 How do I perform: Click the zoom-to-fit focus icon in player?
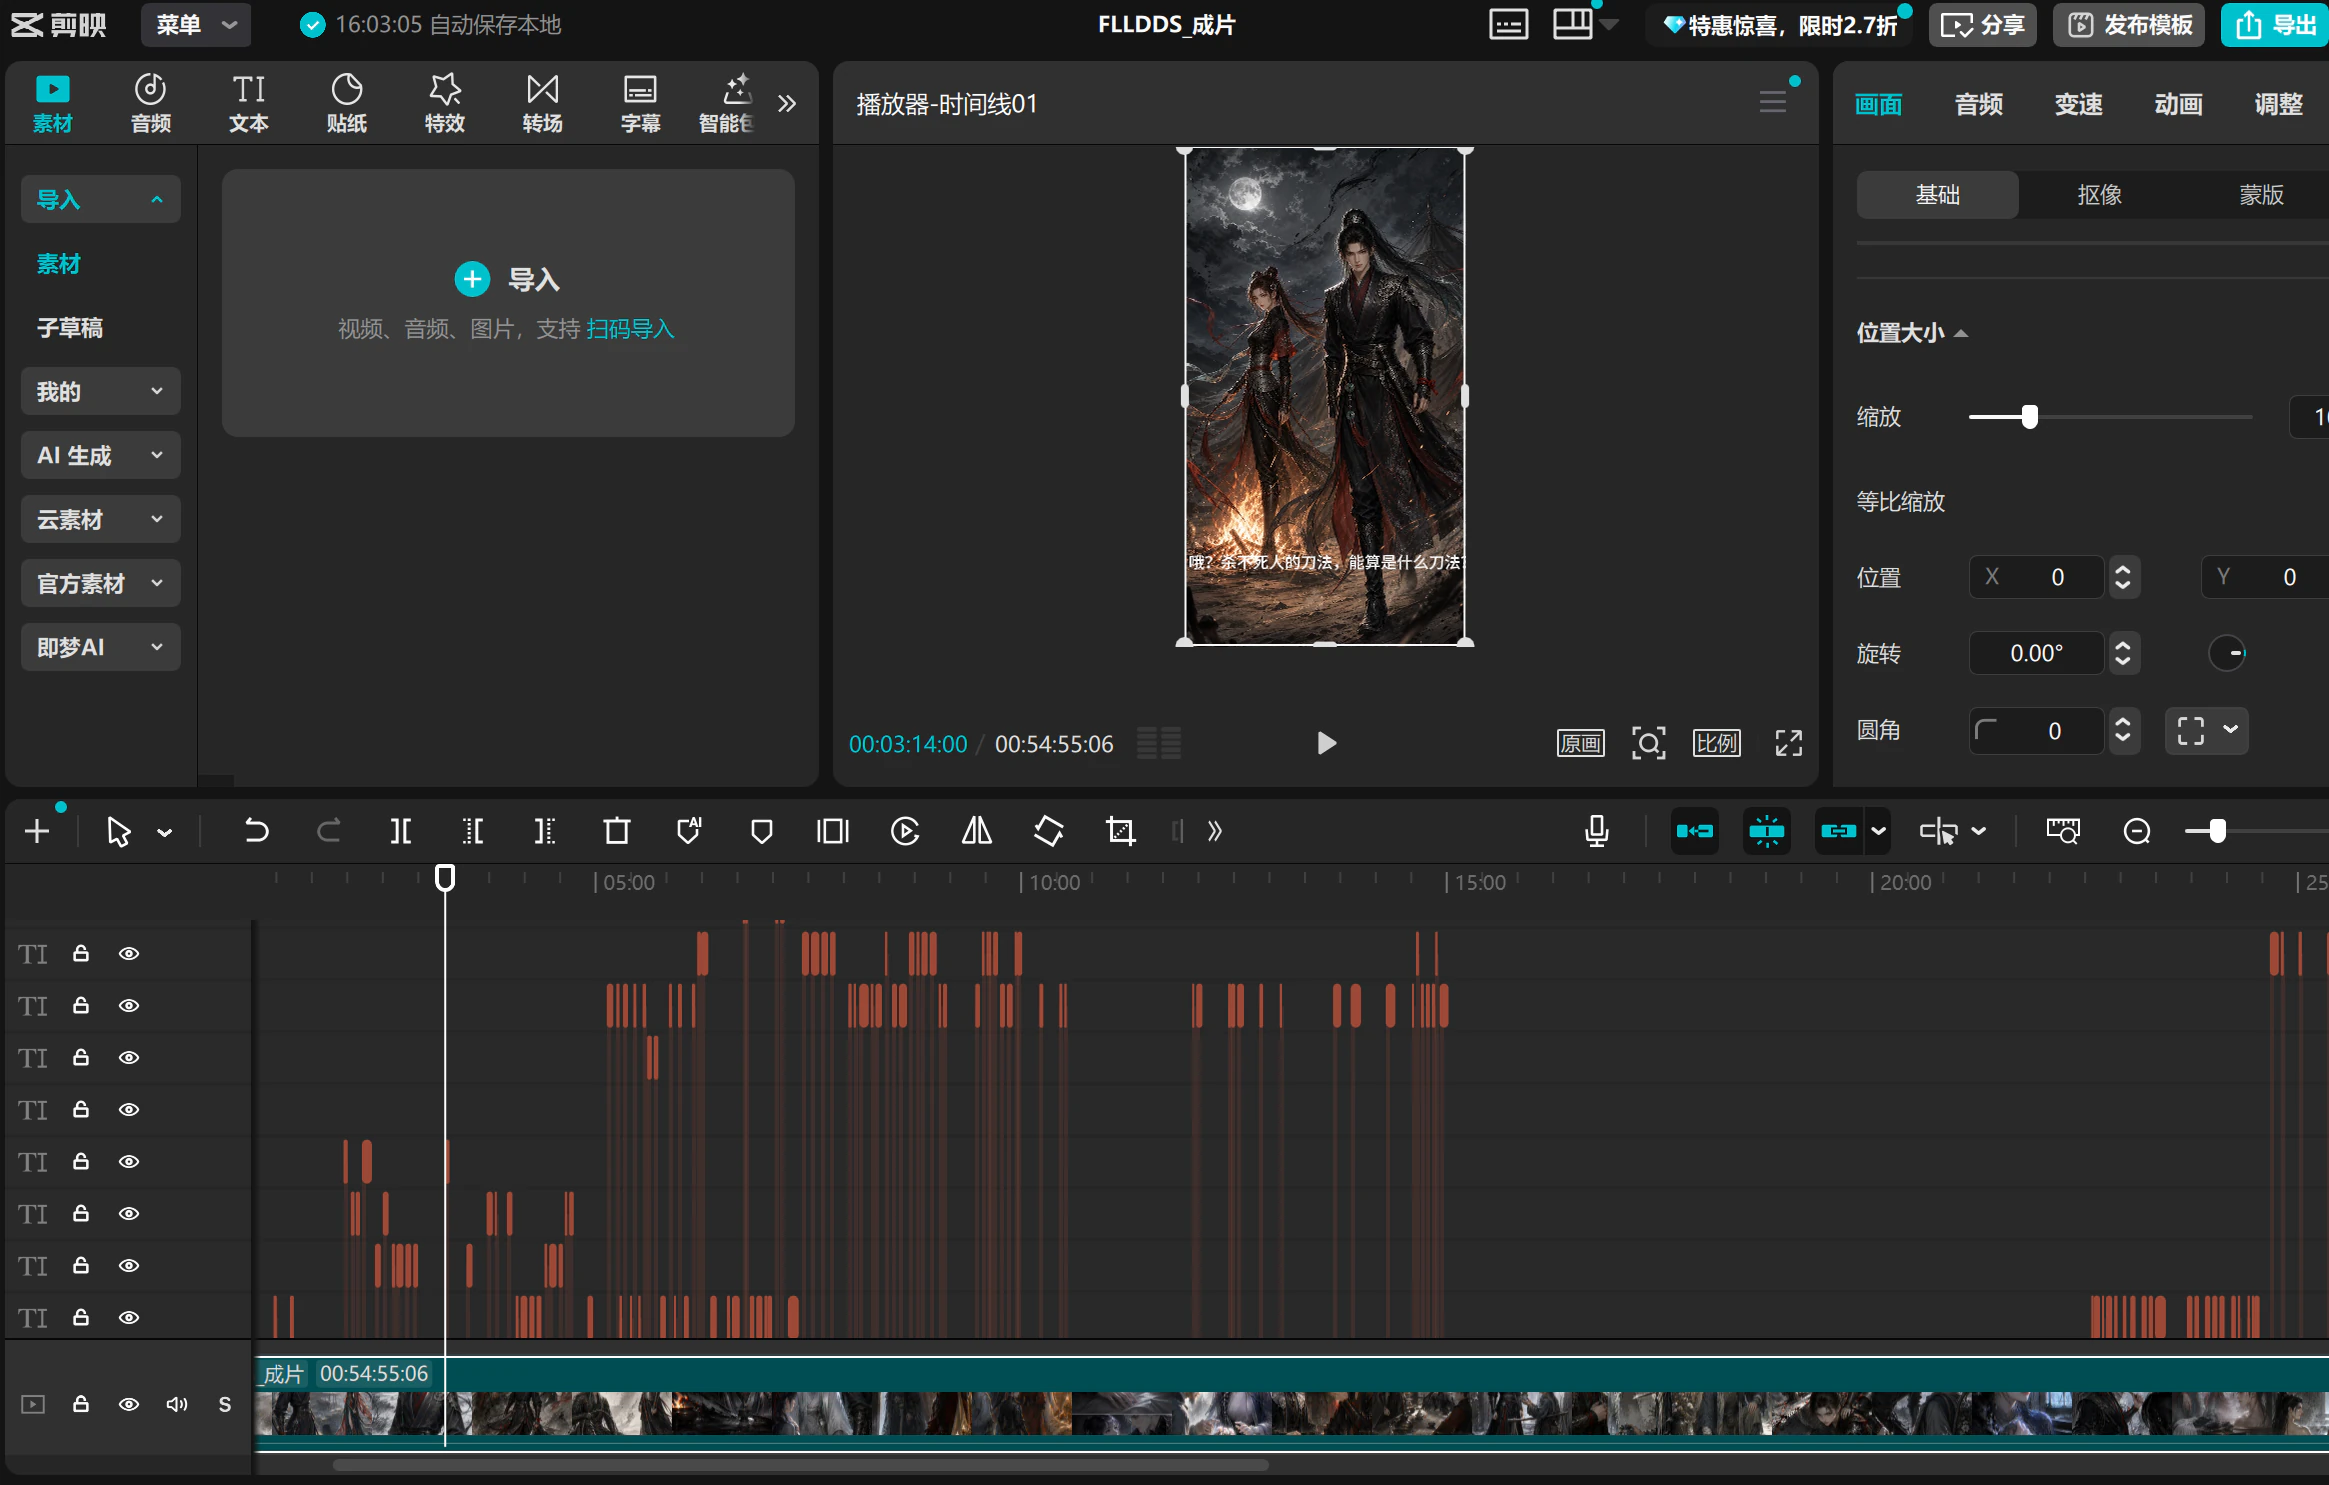[x=1649, y=743]
